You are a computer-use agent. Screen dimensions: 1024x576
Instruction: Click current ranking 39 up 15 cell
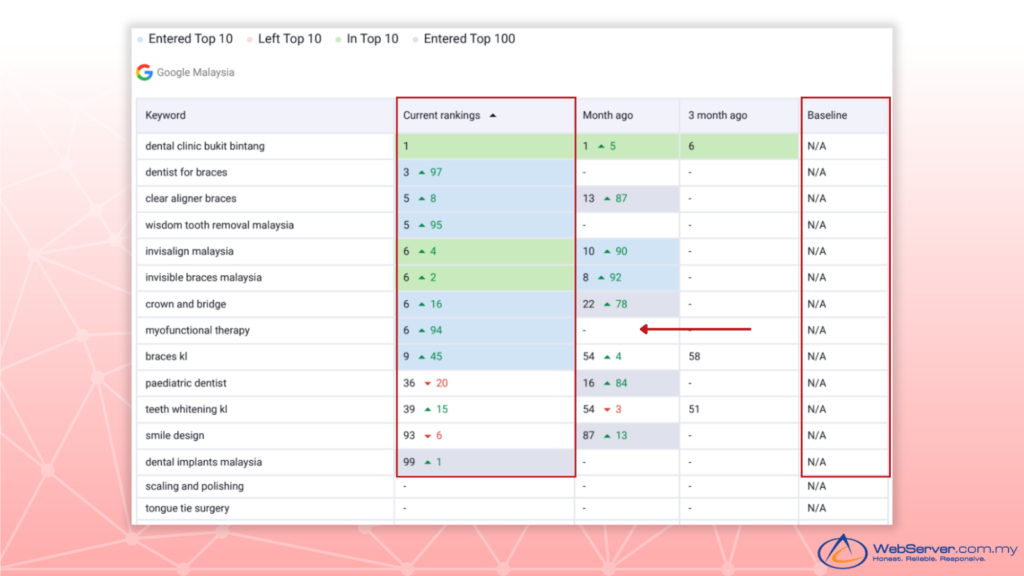coord(485,409)
